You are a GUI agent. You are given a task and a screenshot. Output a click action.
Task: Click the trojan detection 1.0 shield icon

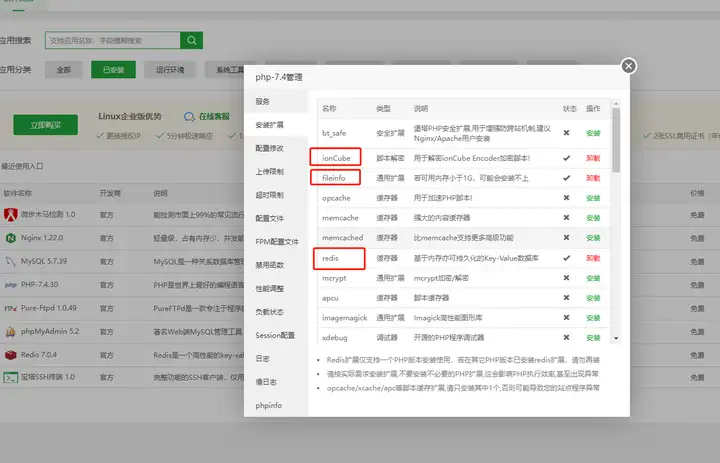click(x=11, y=215)
